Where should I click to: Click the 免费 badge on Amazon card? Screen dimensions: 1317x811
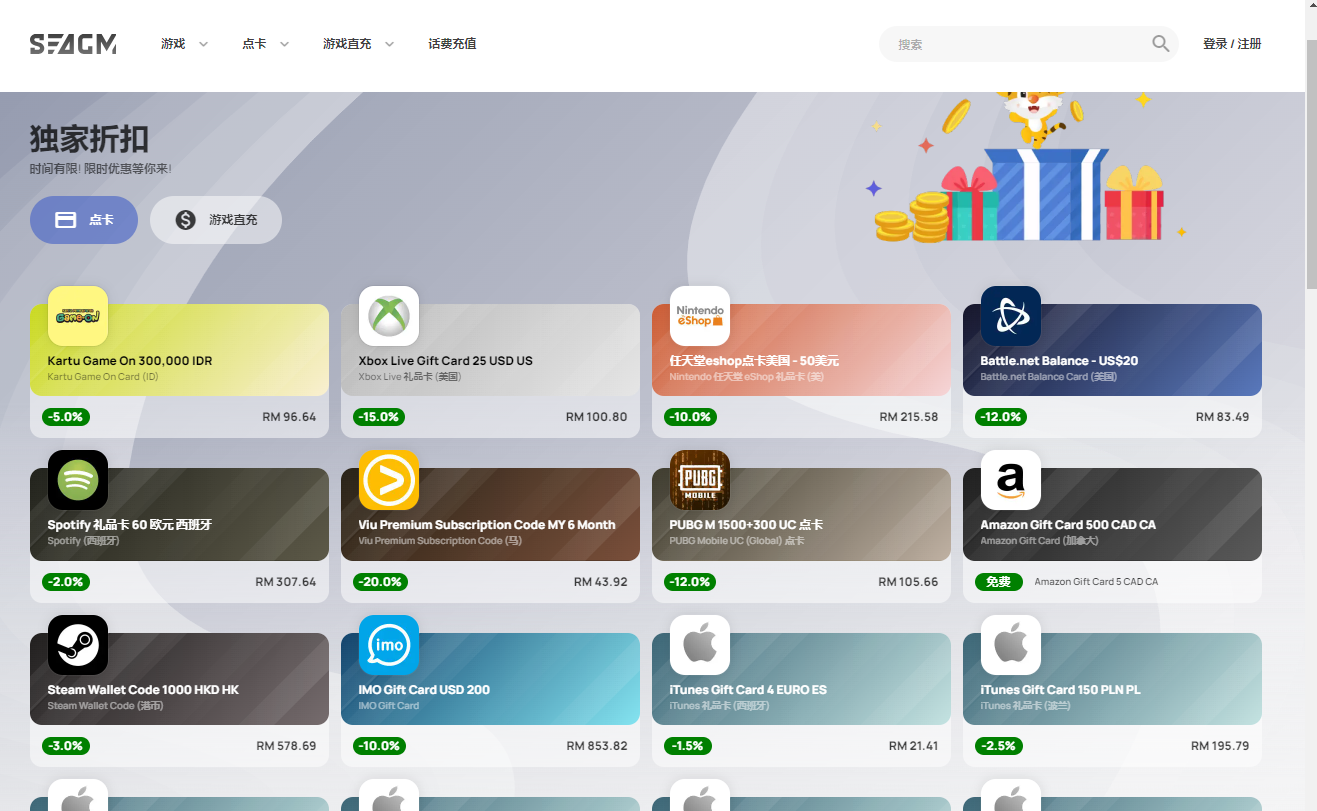click(998, 581)
